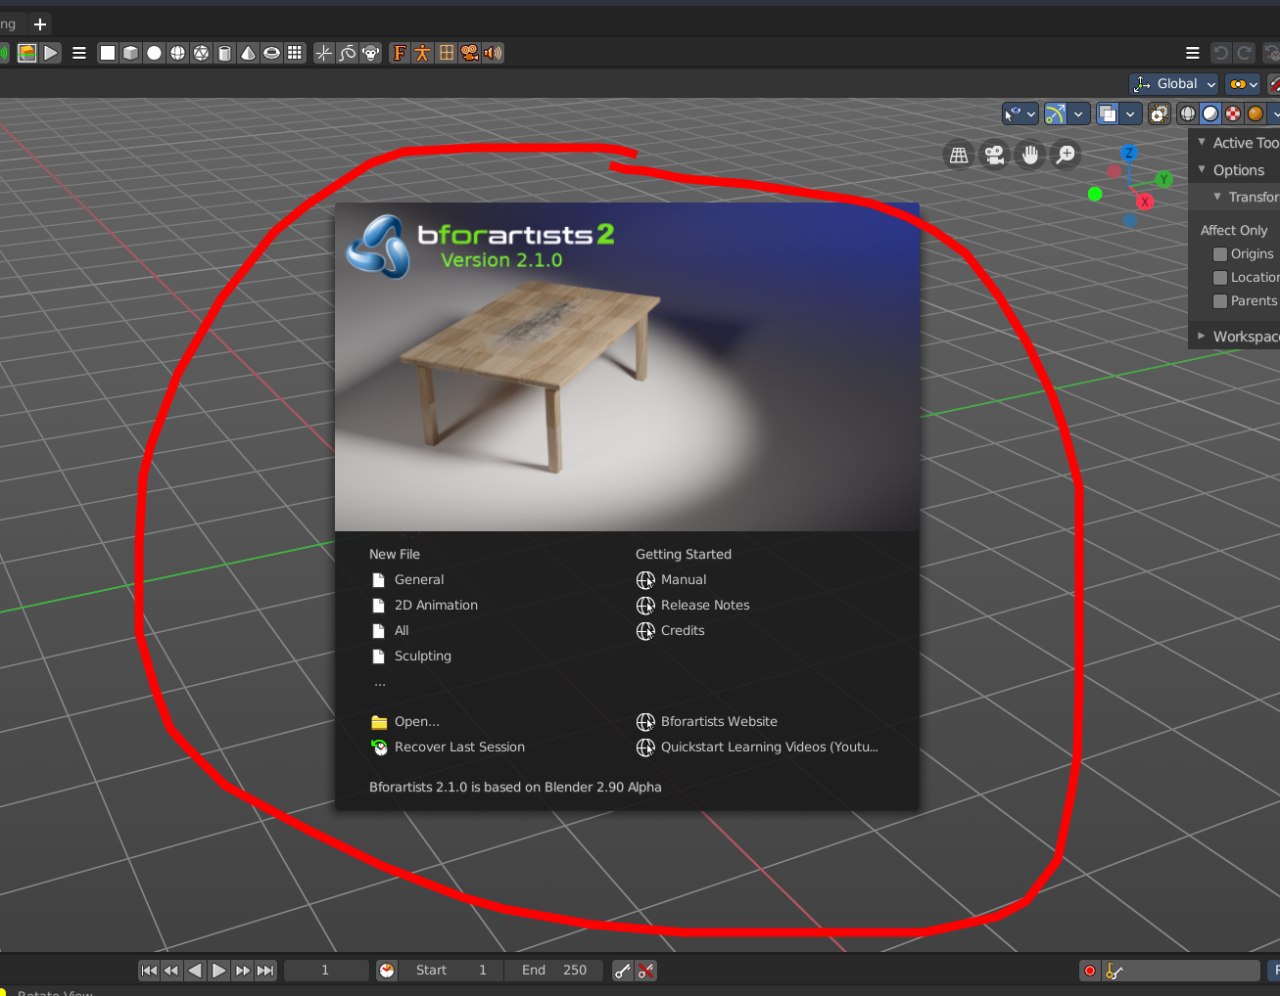The width and height of the screenshot is (1280, 996).
Task: Add an Armature from the toolbar
Action: [423, 53]
